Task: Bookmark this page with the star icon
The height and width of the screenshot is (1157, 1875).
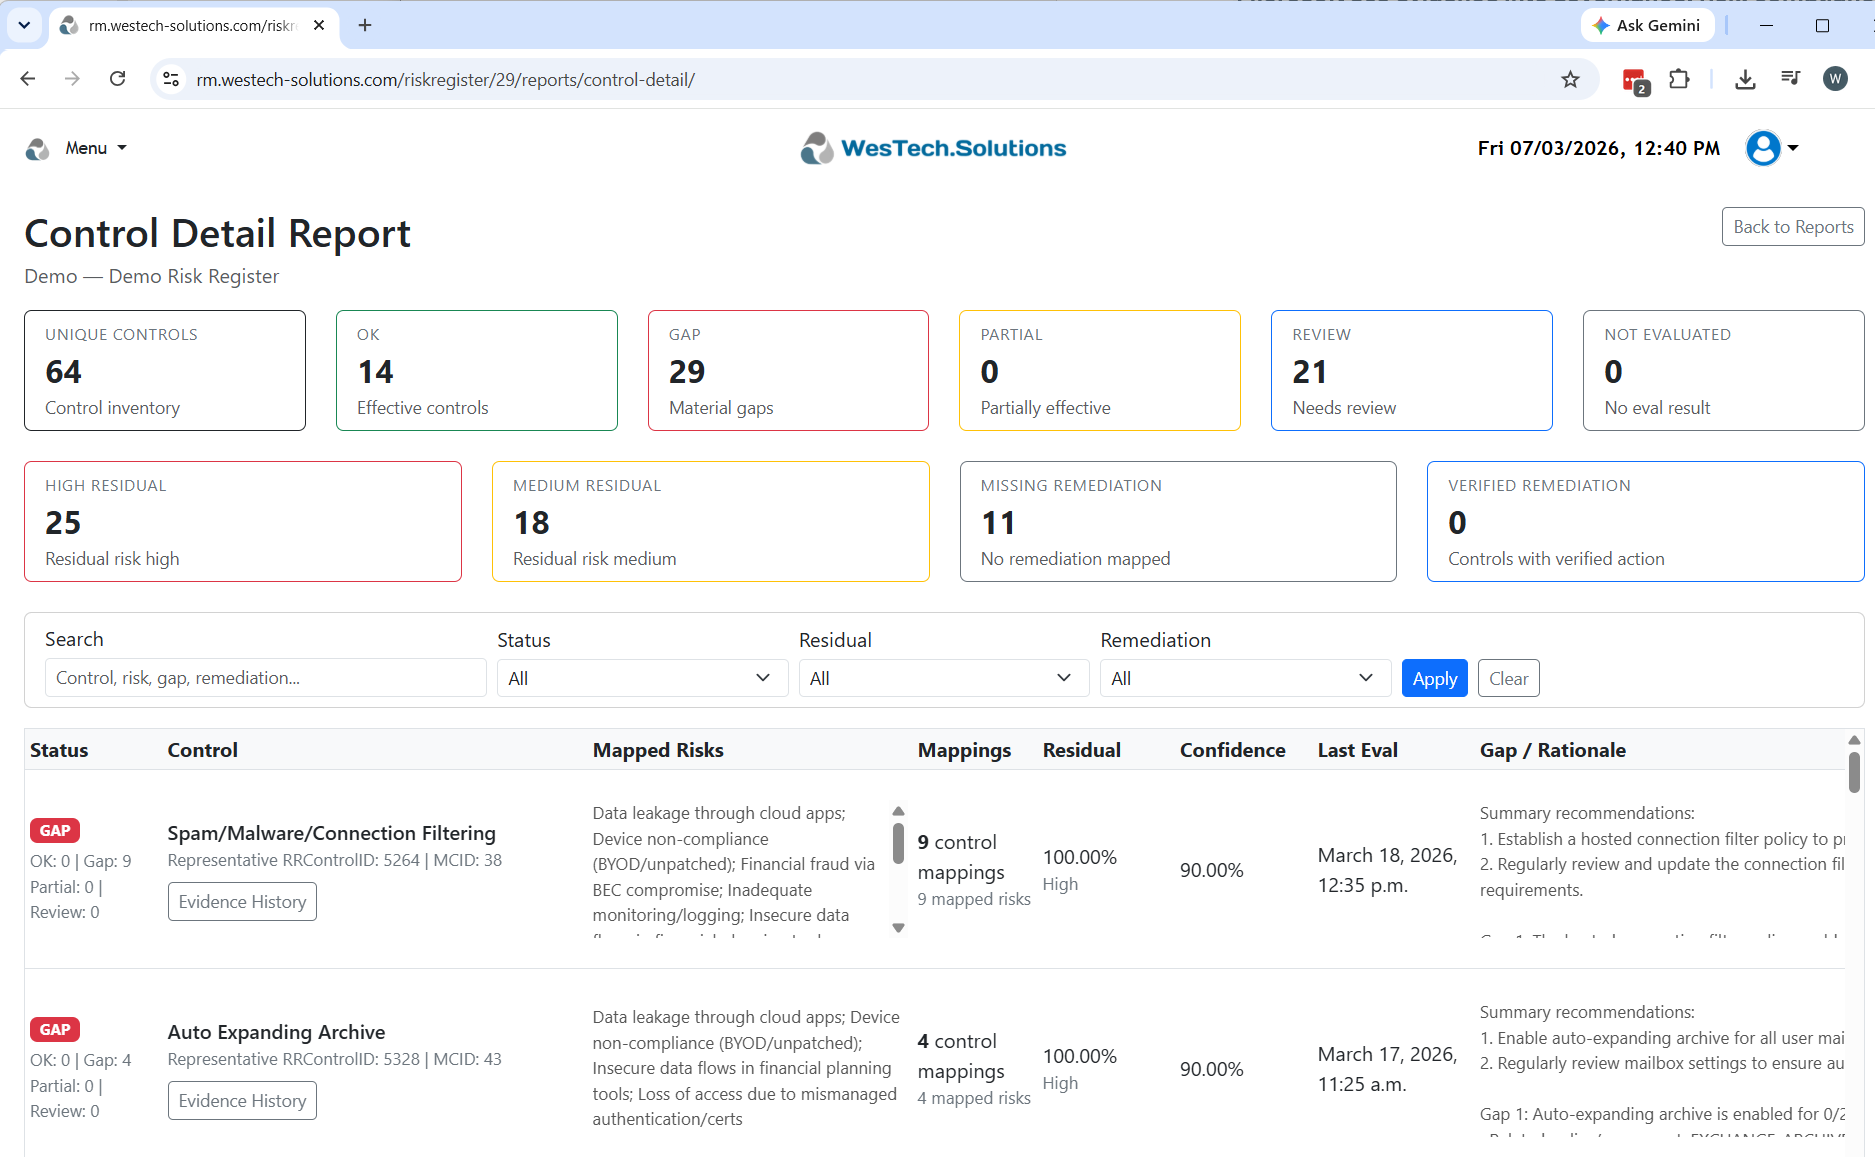Action: [1570, 79]
